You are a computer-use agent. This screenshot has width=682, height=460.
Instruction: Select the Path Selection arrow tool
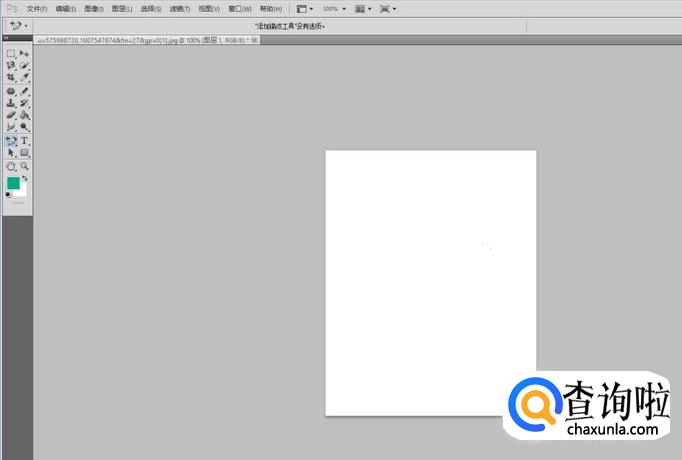tap(11, 153)
